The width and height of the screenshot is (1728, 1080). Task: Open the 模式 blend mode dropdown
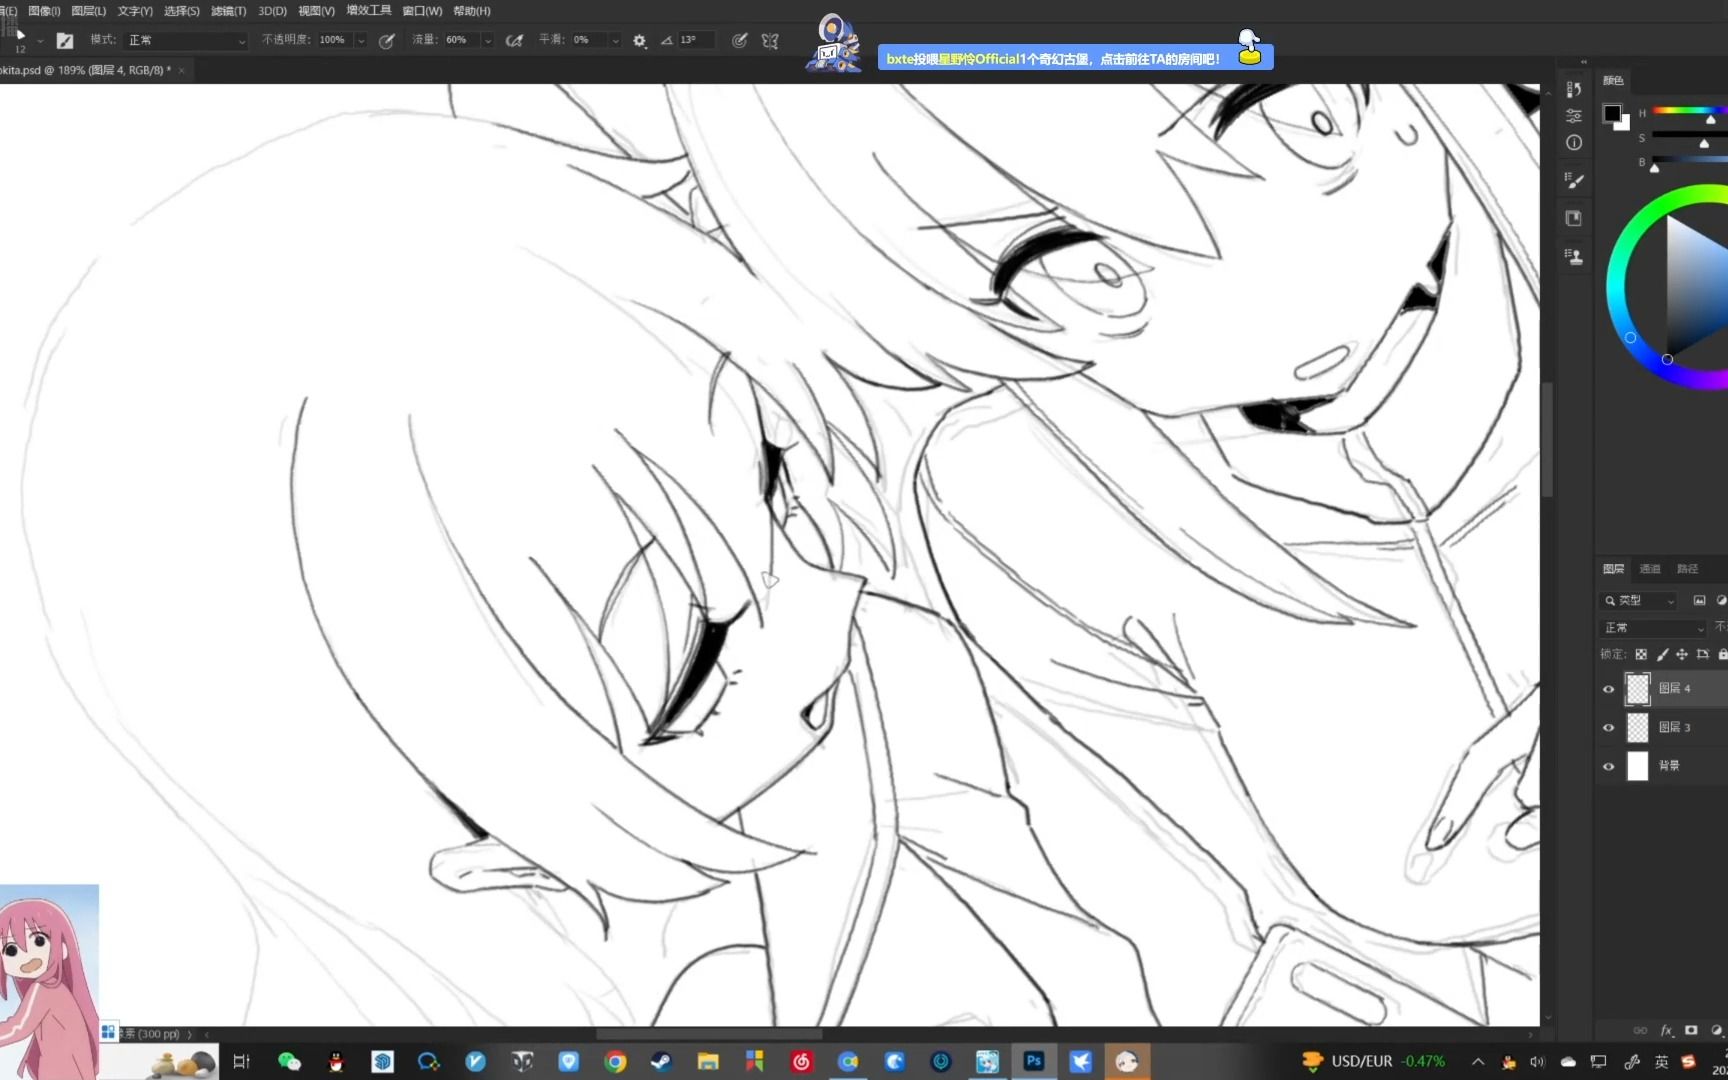coord(185,40)
